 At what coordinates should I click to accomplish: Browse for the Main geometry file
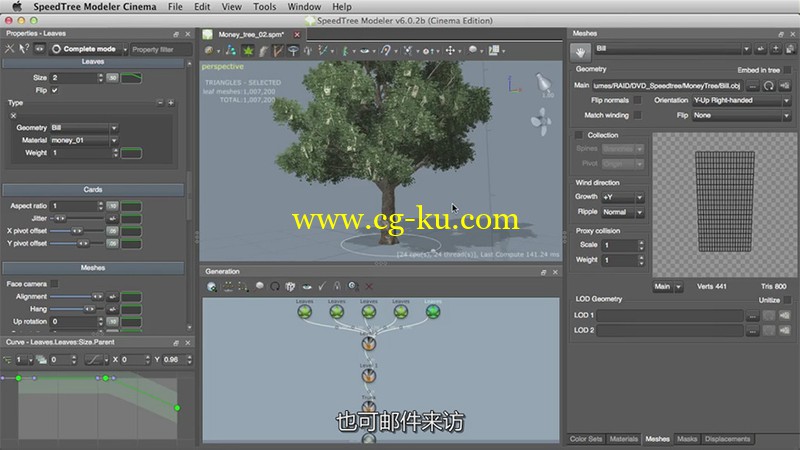tap(753, 86)
